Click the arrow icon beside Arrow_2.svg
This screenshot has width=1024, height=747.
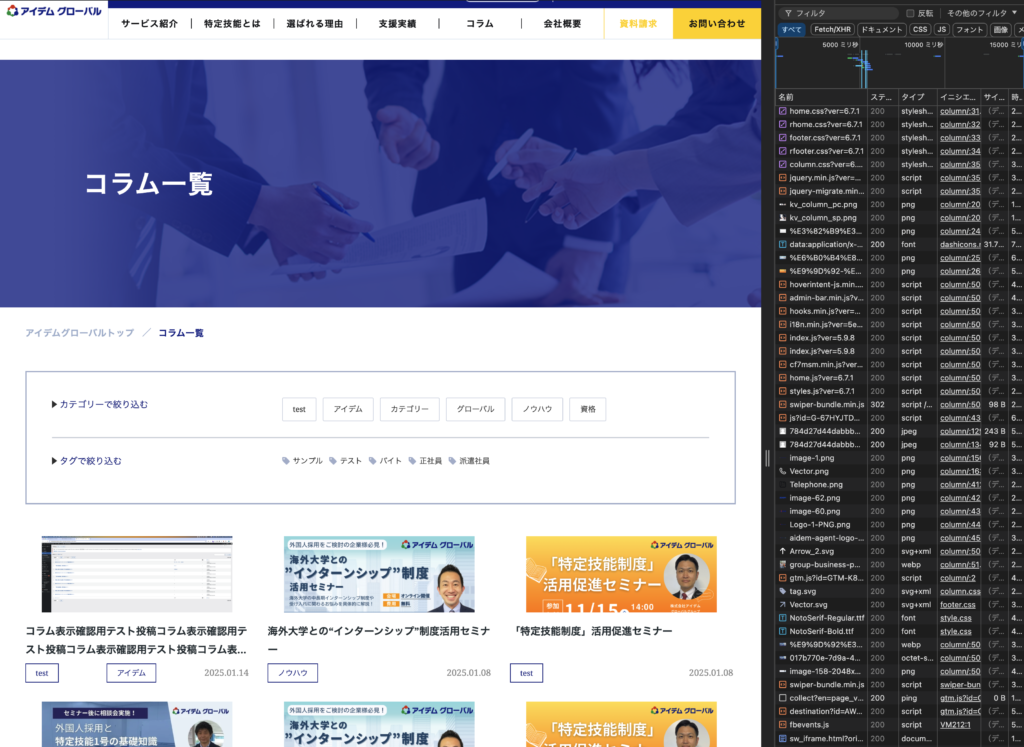click(782, 551)
